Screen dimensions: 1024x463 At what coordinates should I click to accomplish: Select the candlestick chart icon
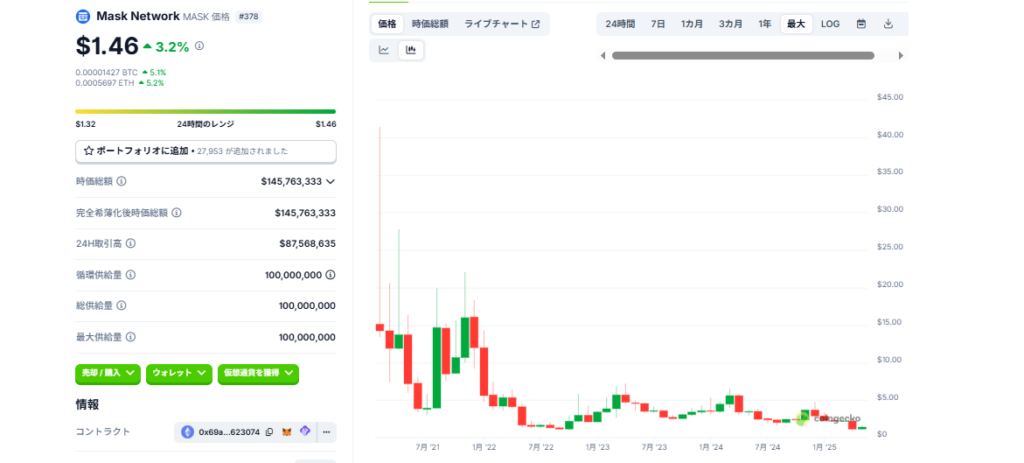click(x=411, y=50)
